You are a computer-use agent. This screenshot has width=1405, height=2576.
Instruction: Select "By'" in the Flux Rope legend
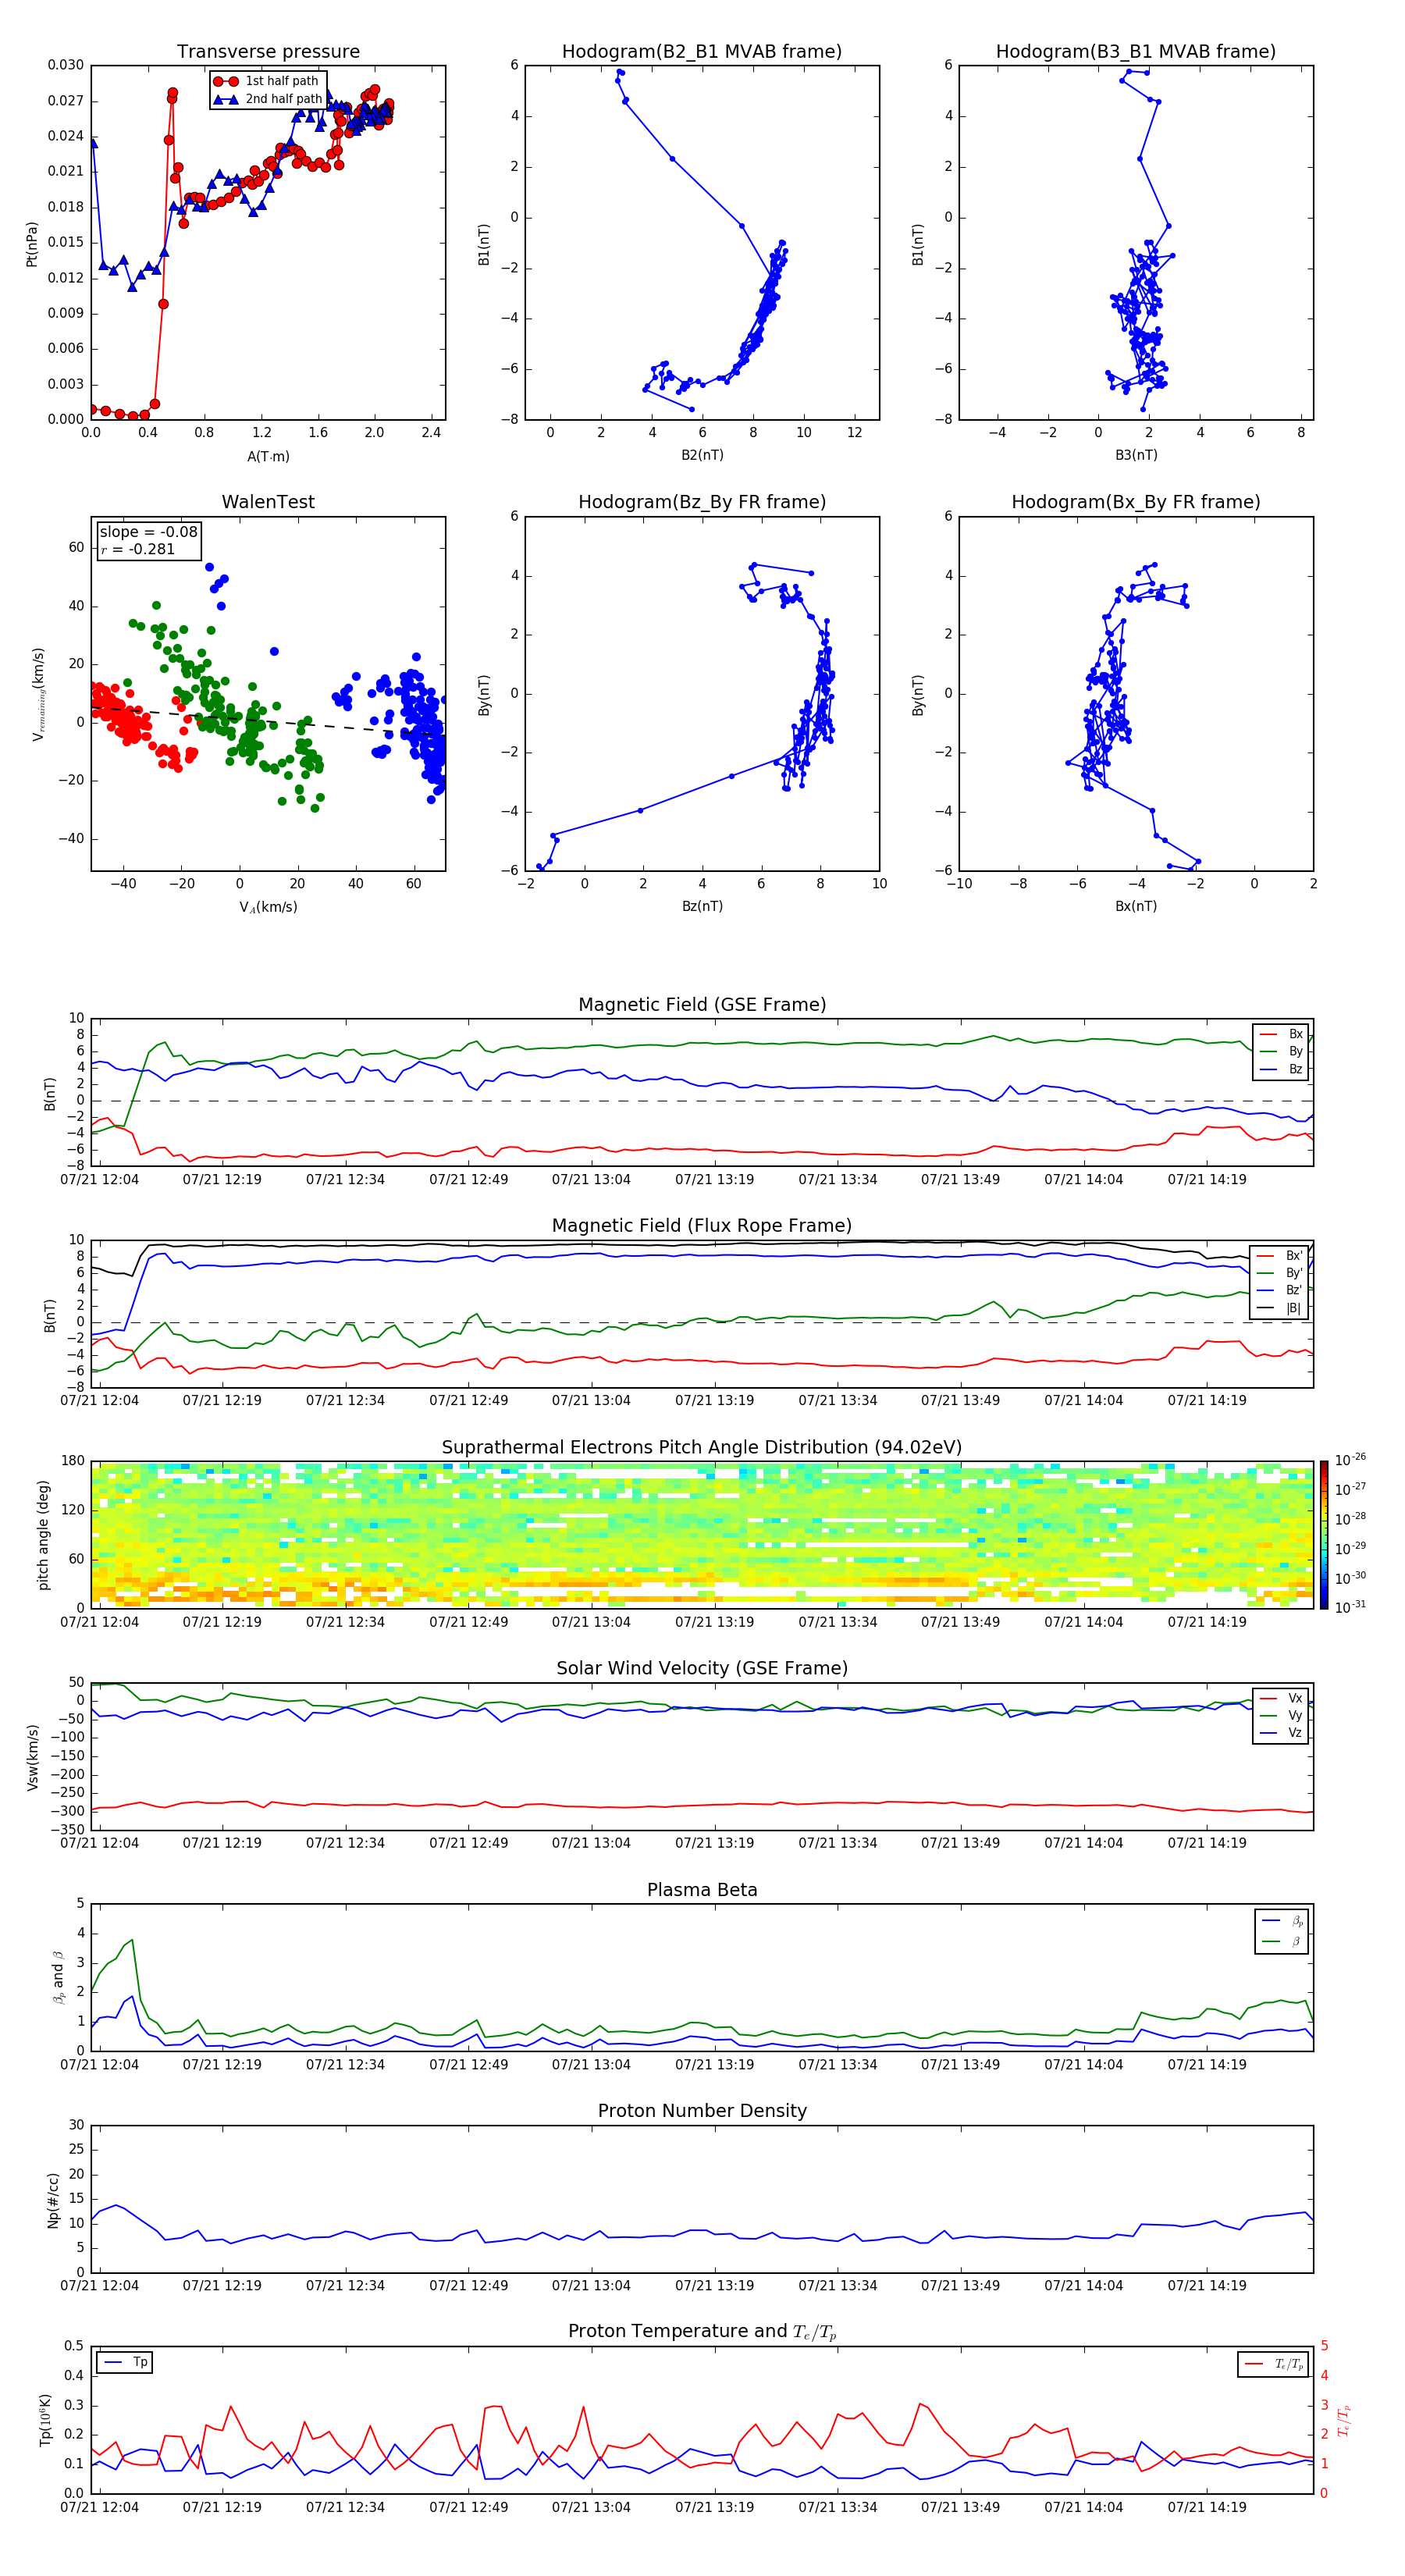[x=1281, y=1273]
